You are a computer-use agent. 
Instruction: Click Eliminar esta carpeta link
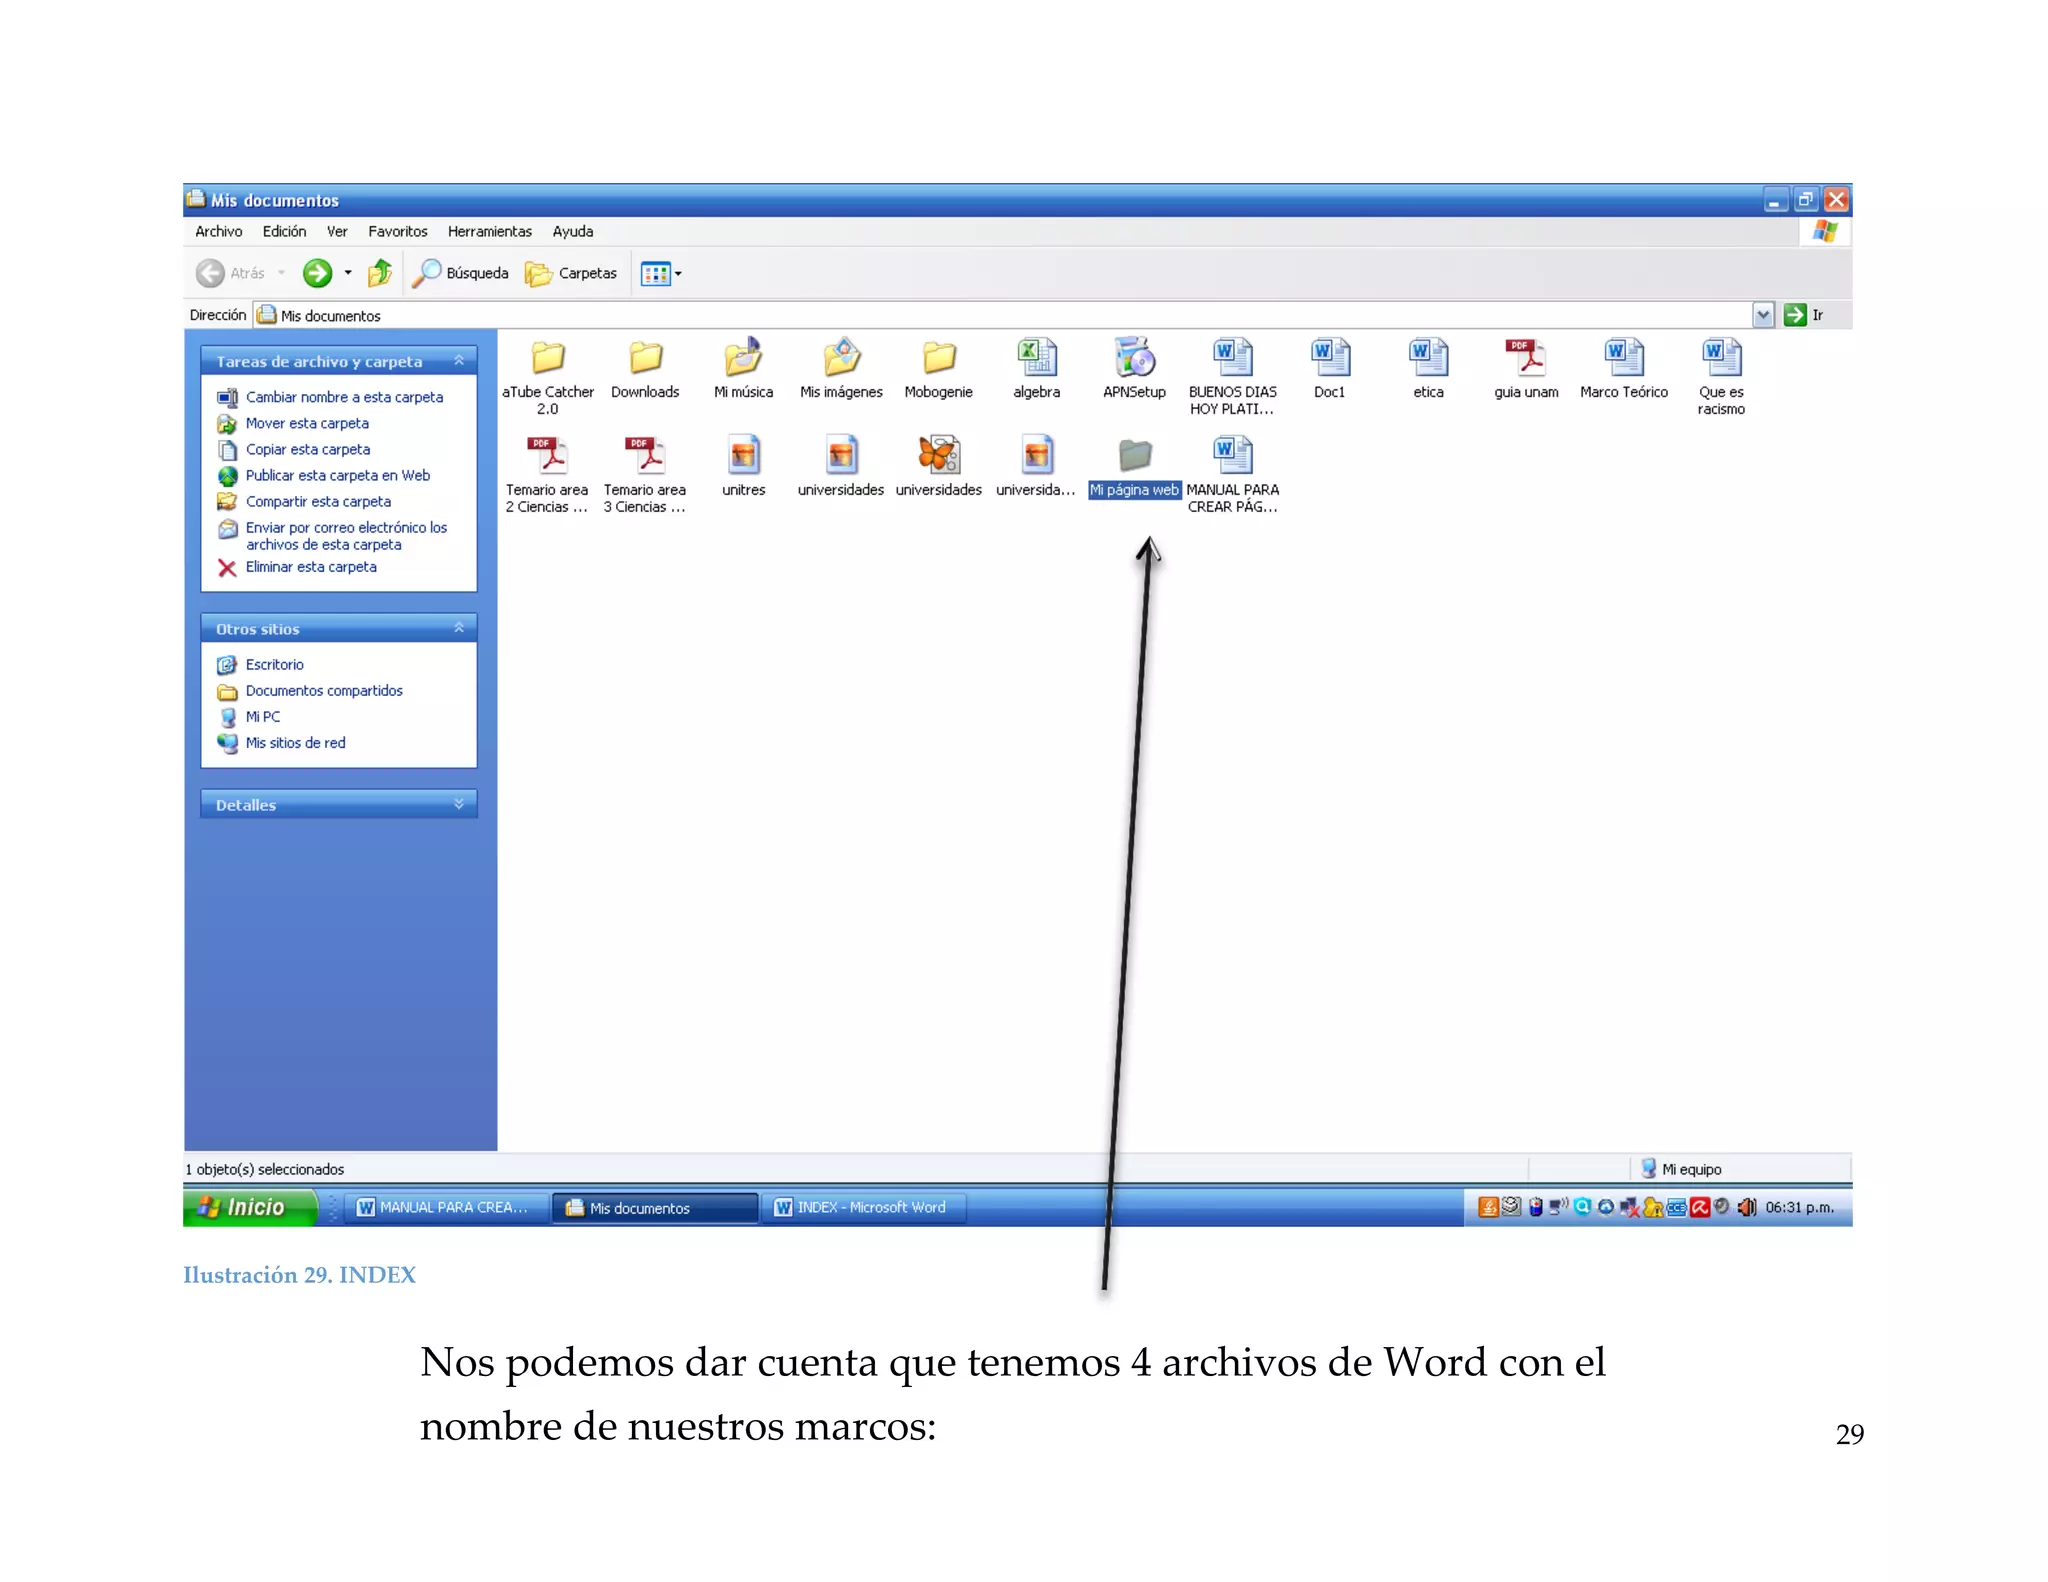pos(311,567)
